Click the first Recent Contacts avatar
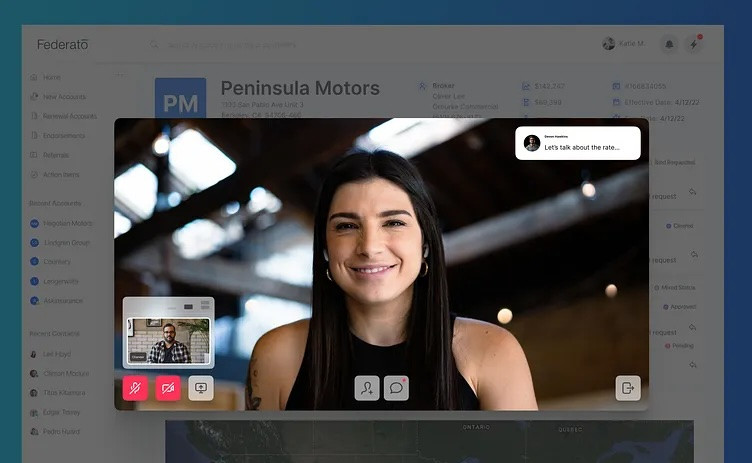The image size is (752, 463). click(x=34, y=354)
